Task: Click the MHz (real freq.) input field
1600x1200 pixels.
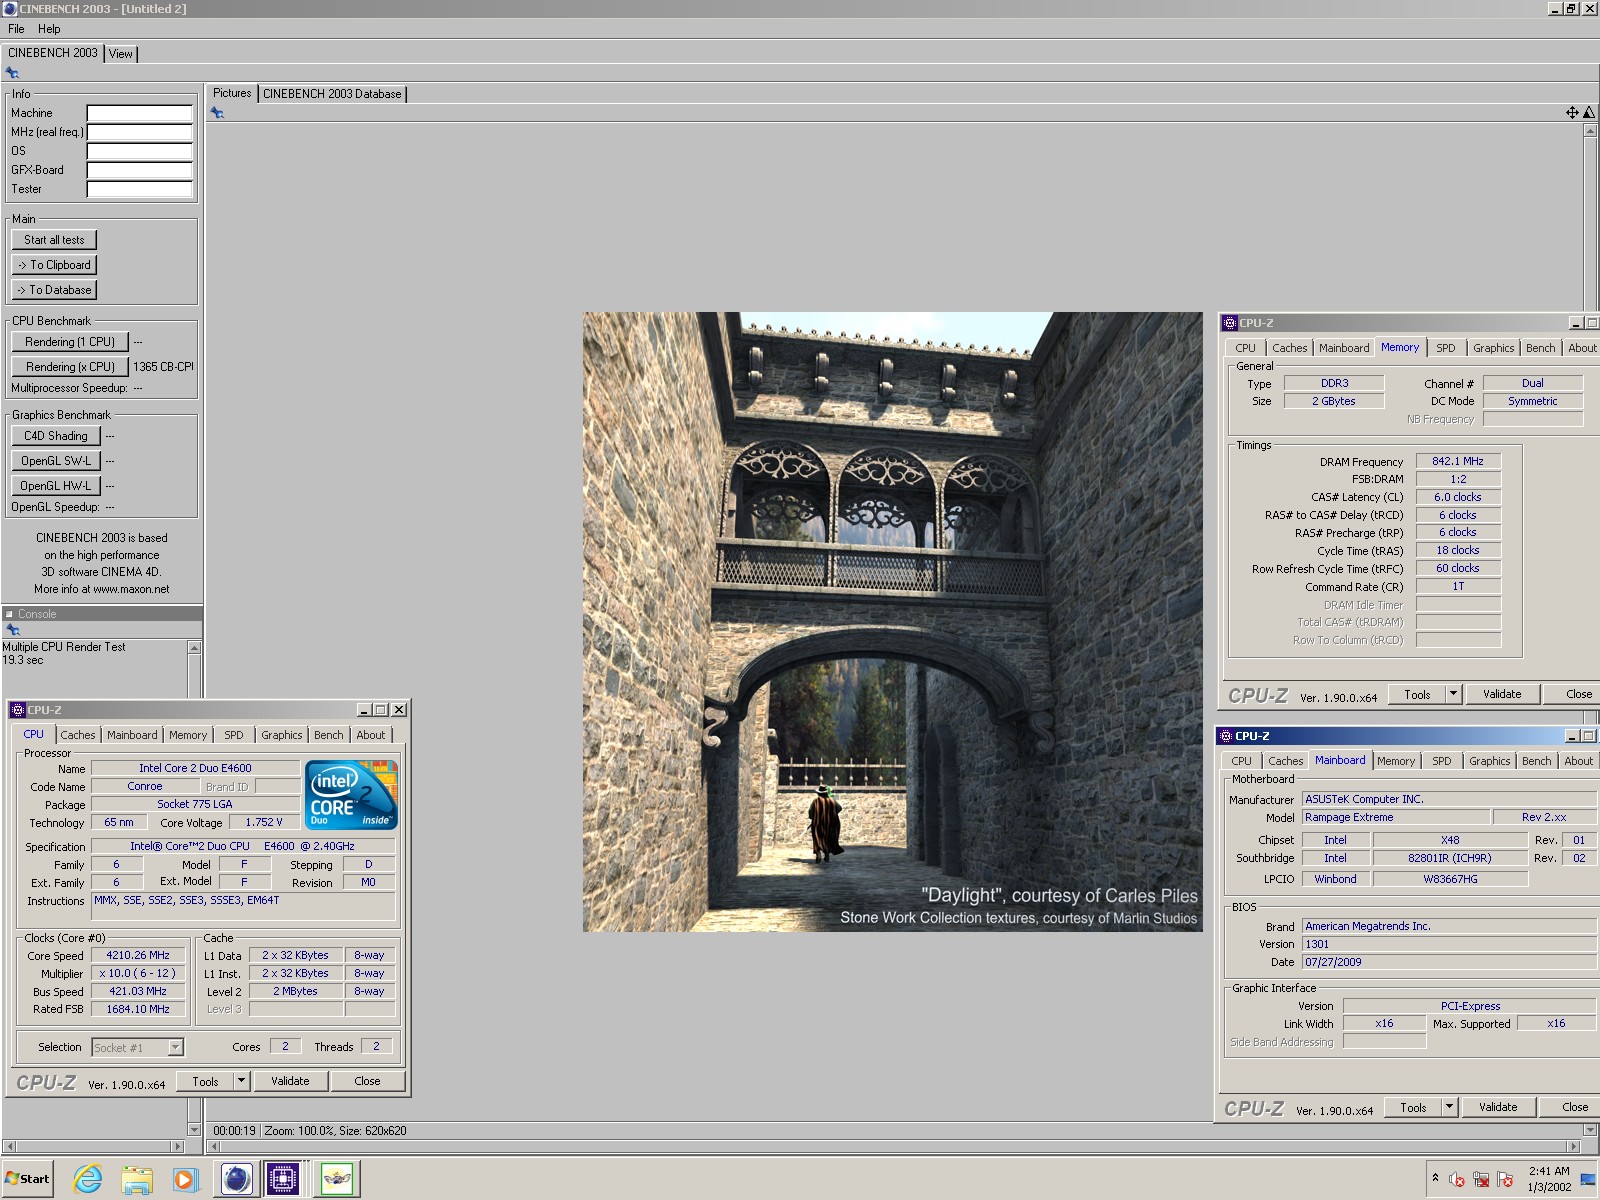Action: 139,132
